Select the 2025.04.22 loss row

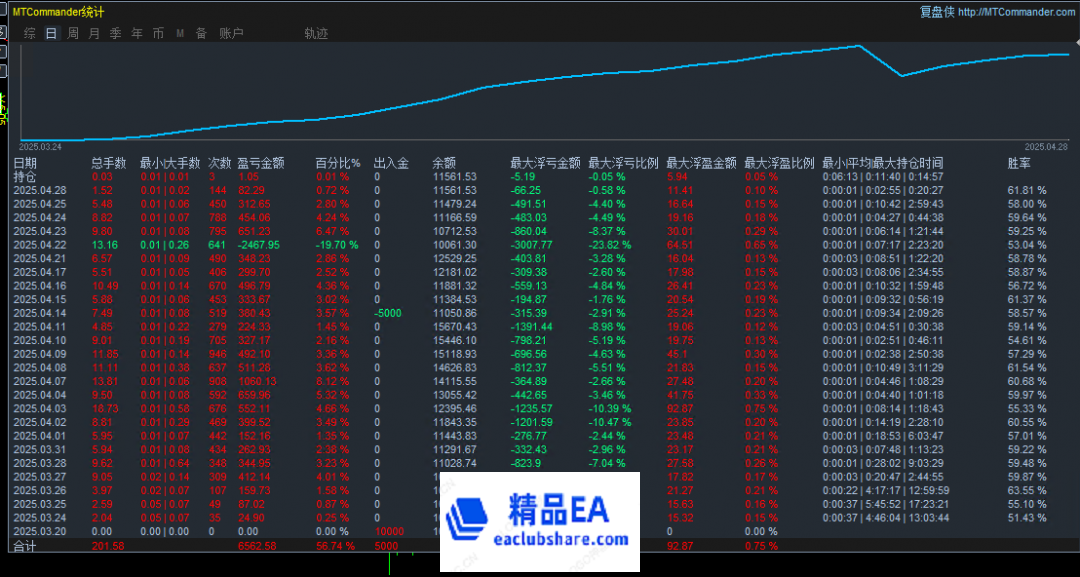pyautogui.click(x=40, y=245)
